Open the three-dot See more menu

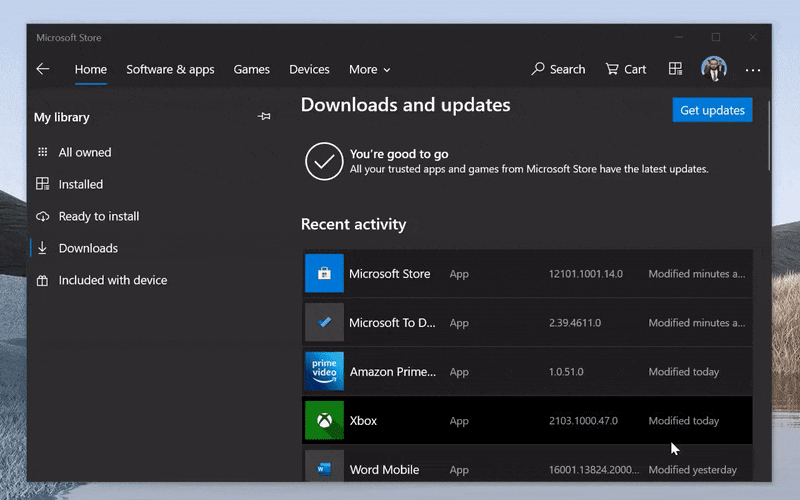(x=753, y=70)
